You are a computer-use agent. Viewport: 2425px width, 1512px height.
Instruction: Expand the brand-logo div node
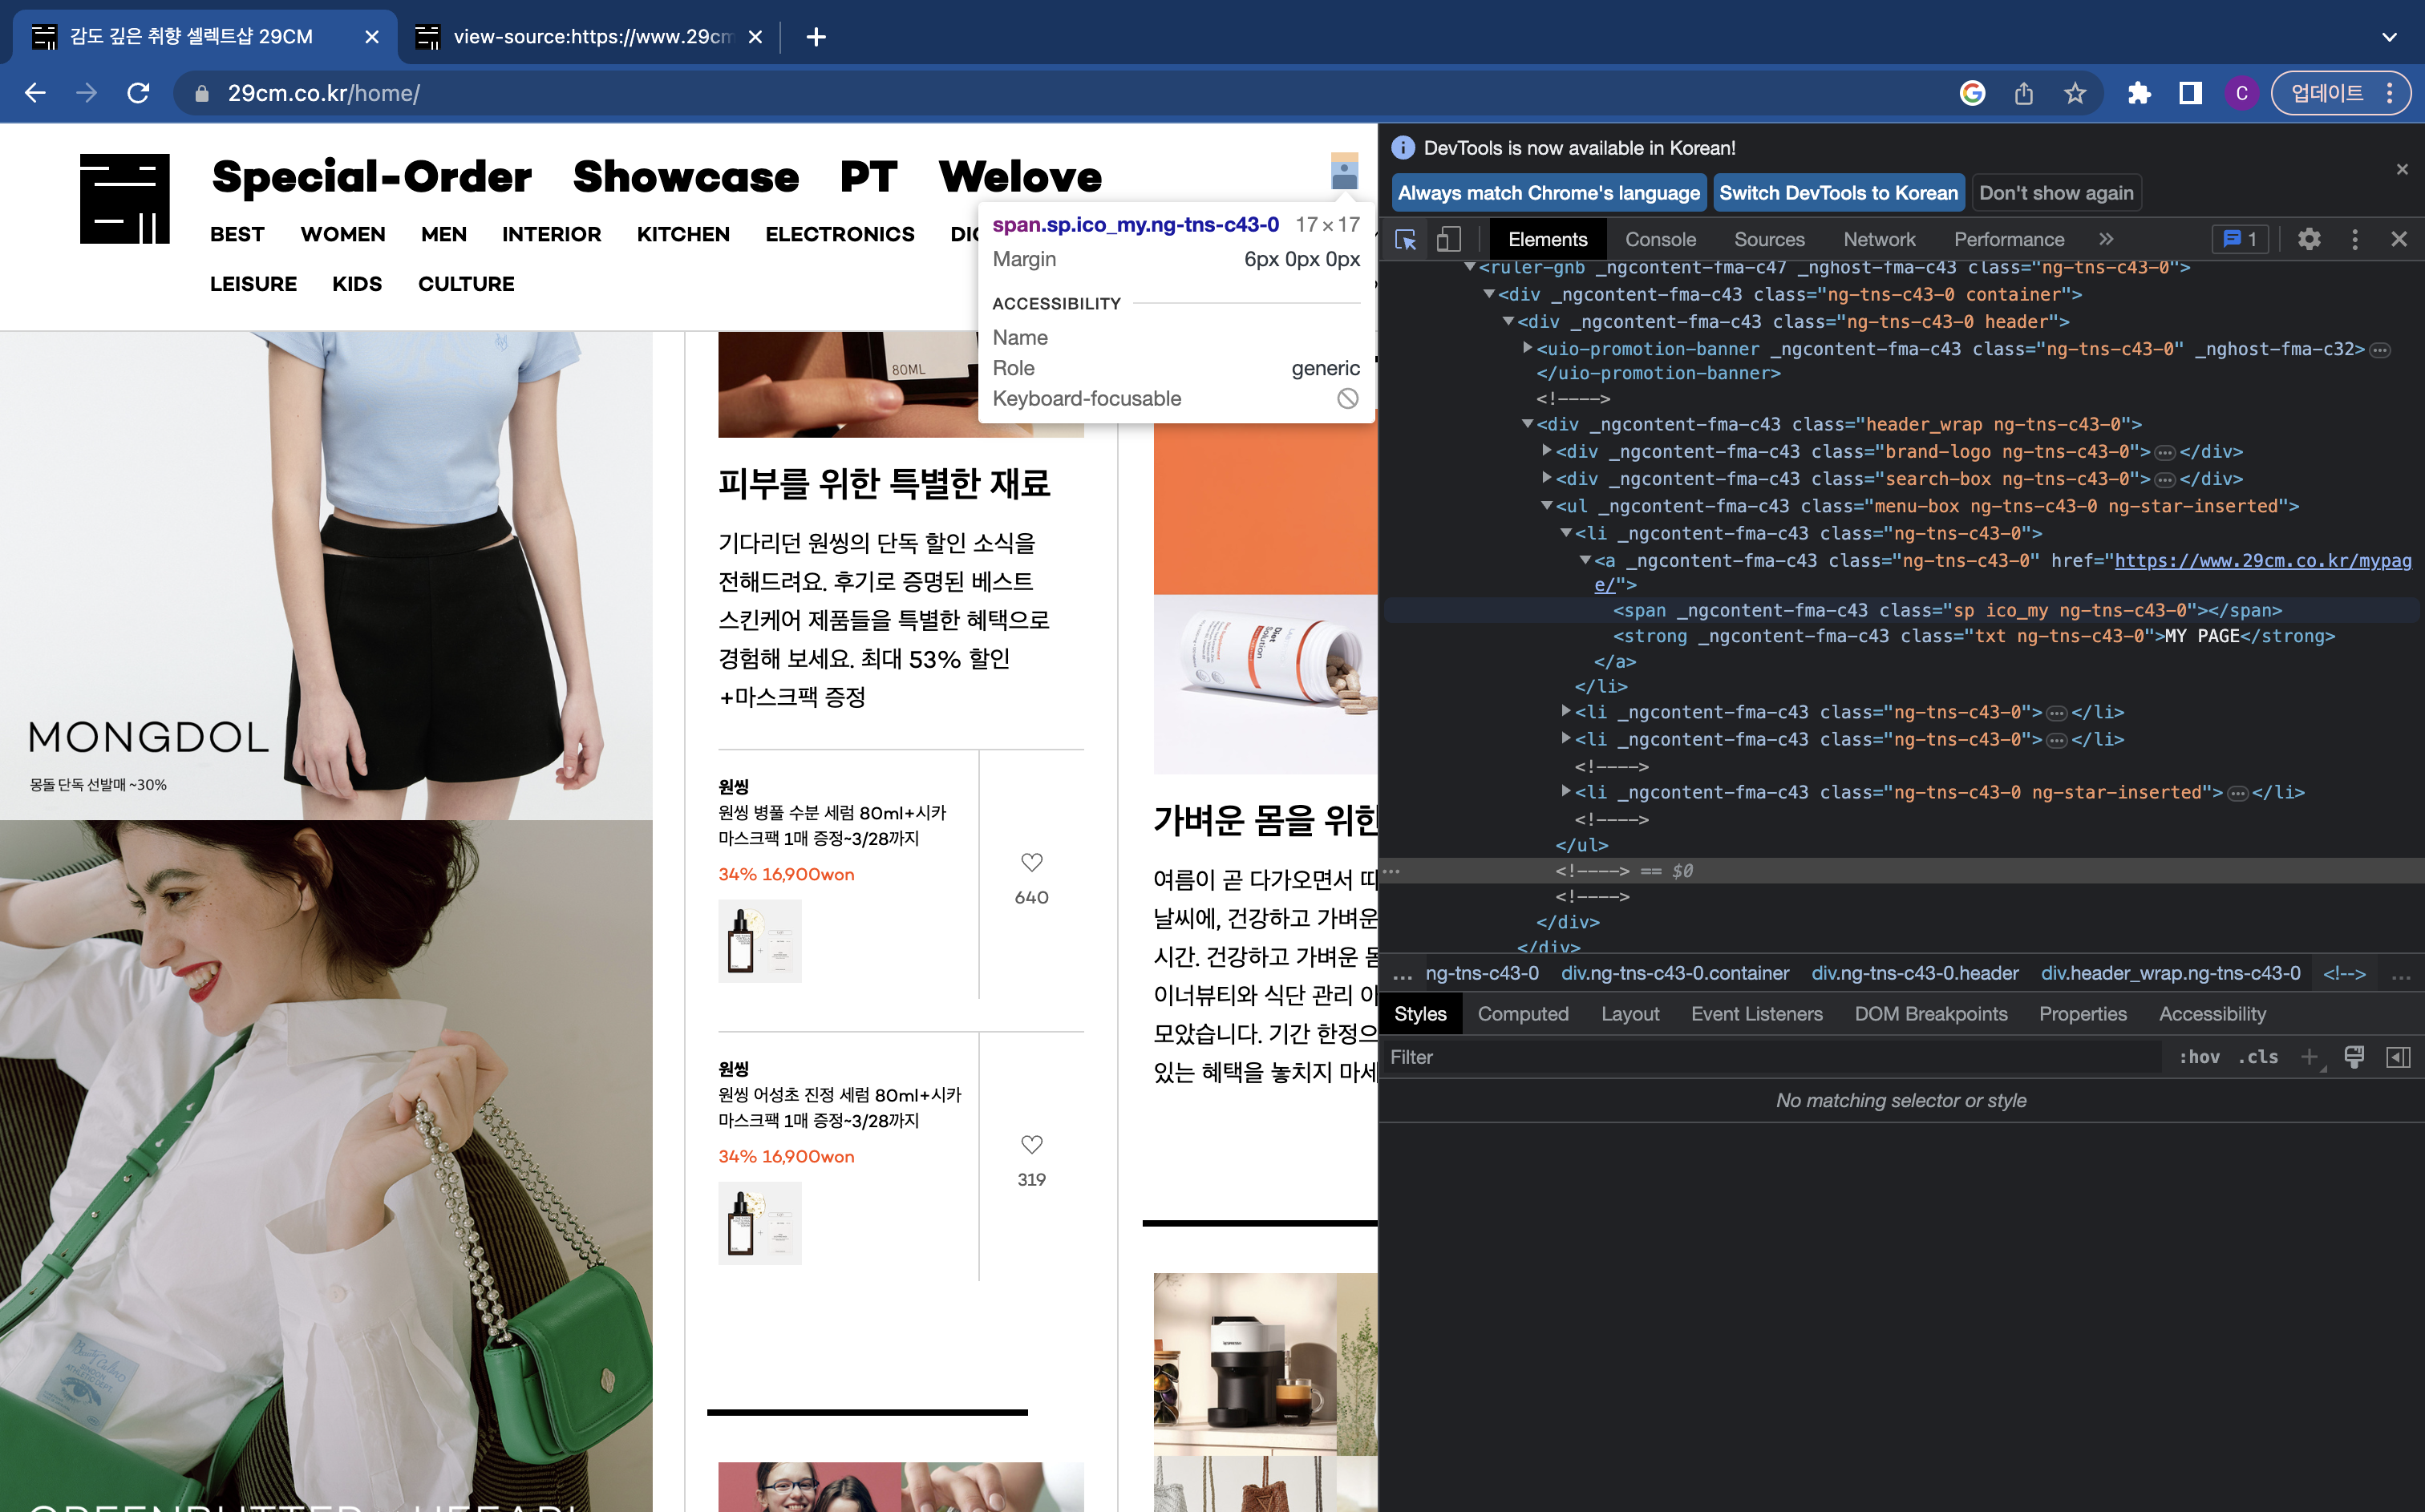point(1547,451)
